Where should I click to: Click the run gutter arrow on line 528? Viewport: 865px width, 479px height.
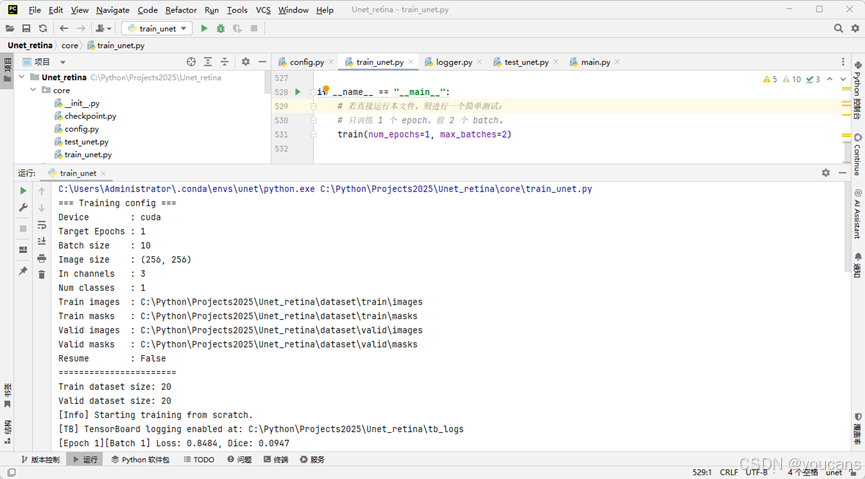point(298,92)
